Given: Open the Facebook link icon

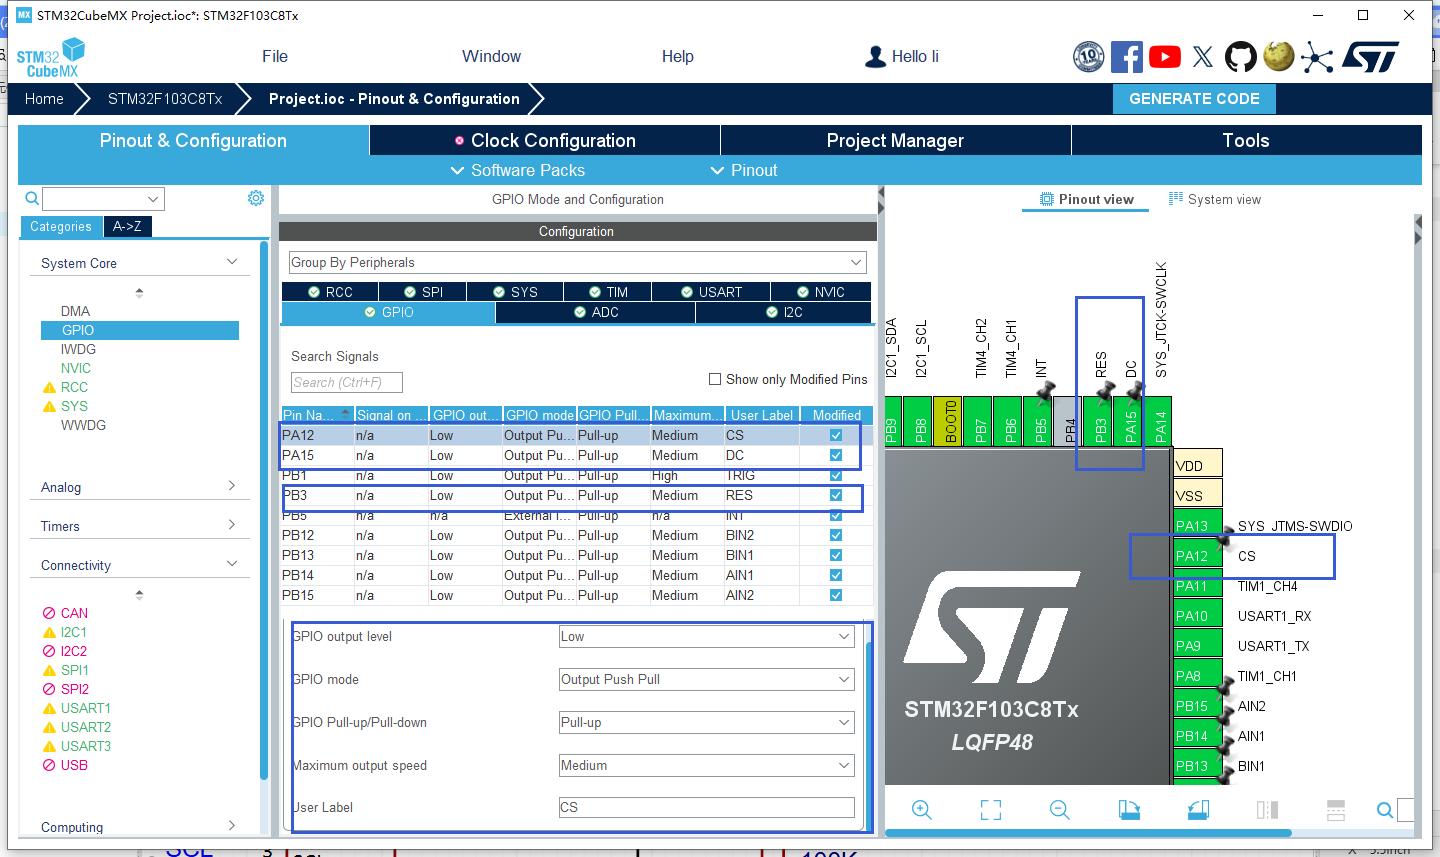Looking at the screenshot, I should tap(1127, 57).
